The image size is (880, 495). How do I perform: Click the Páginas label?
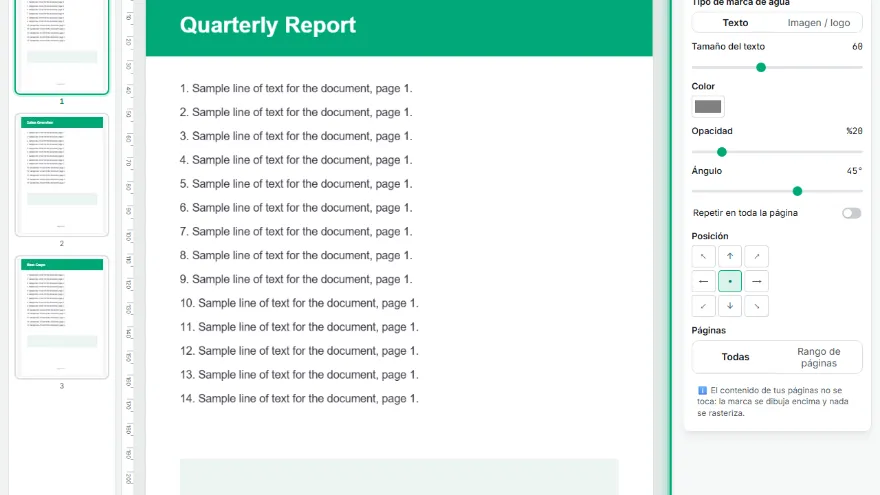click(708, 331)
